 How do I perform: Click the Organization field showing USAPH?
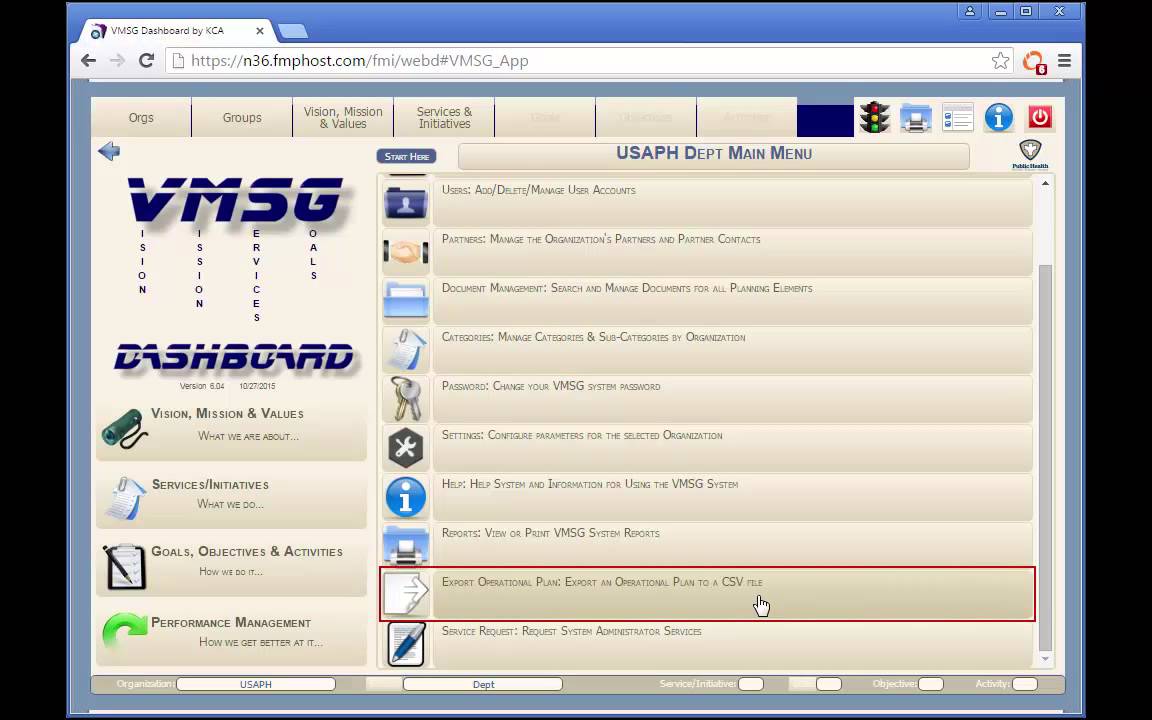[x=256, y=684]
